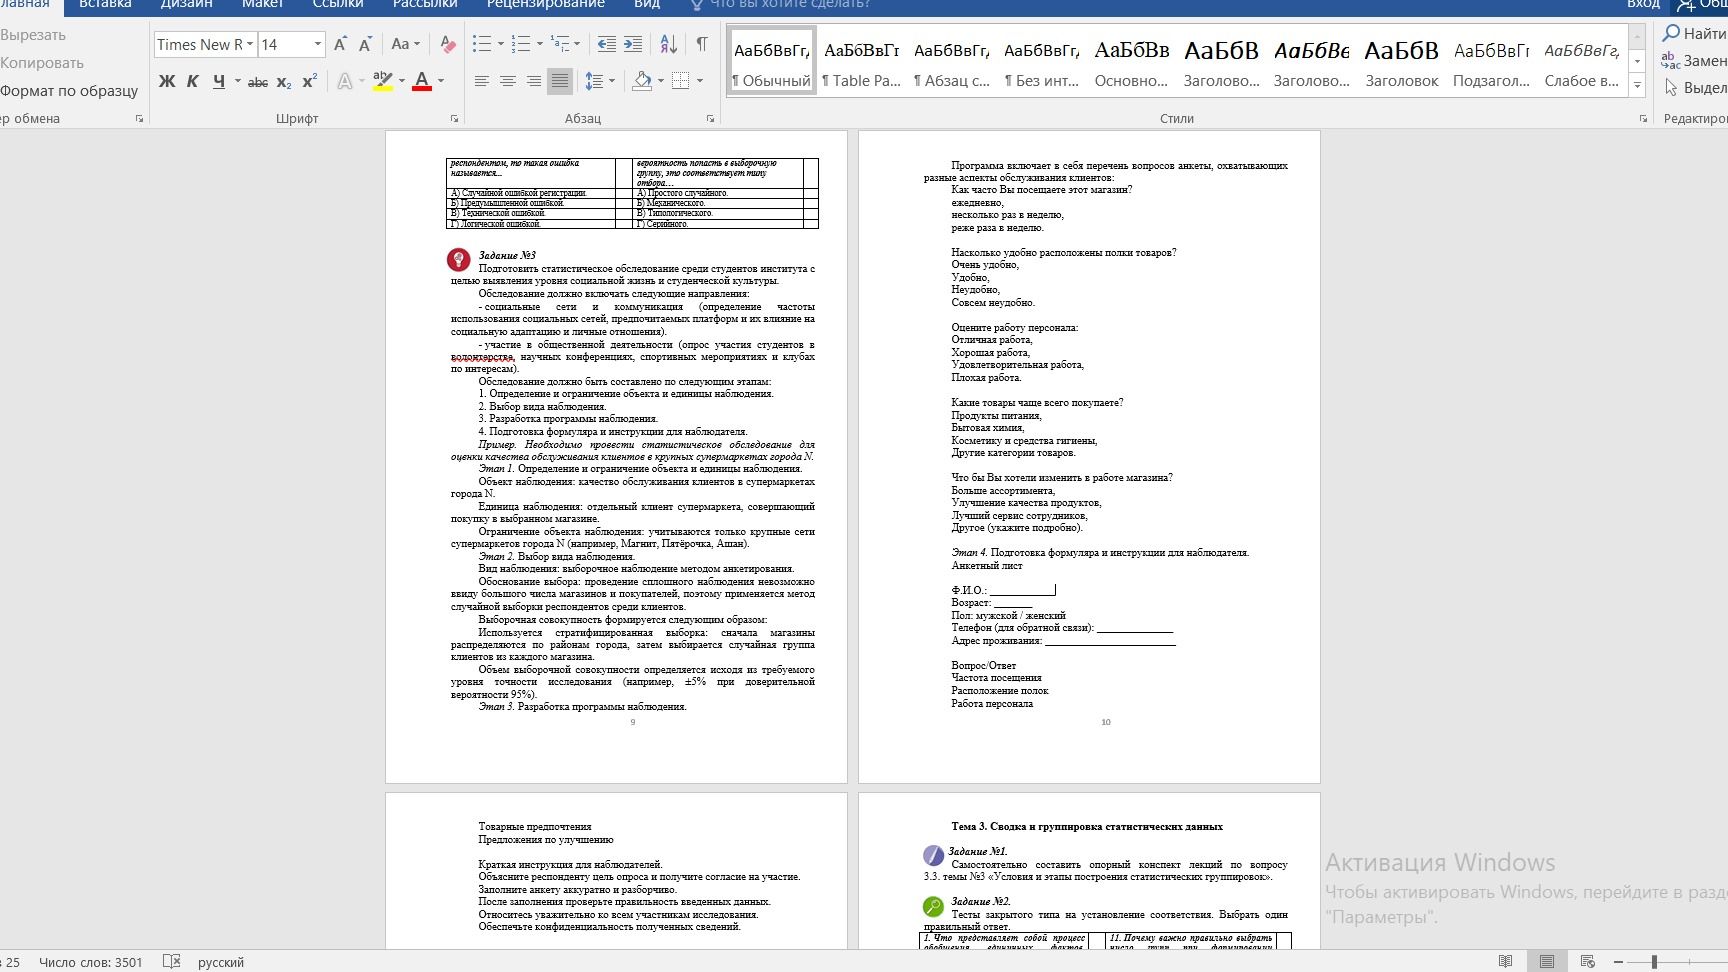The image size is (1728, 972).
Task: Click Формат по образцу button
Action: click(x=69, y=91)
